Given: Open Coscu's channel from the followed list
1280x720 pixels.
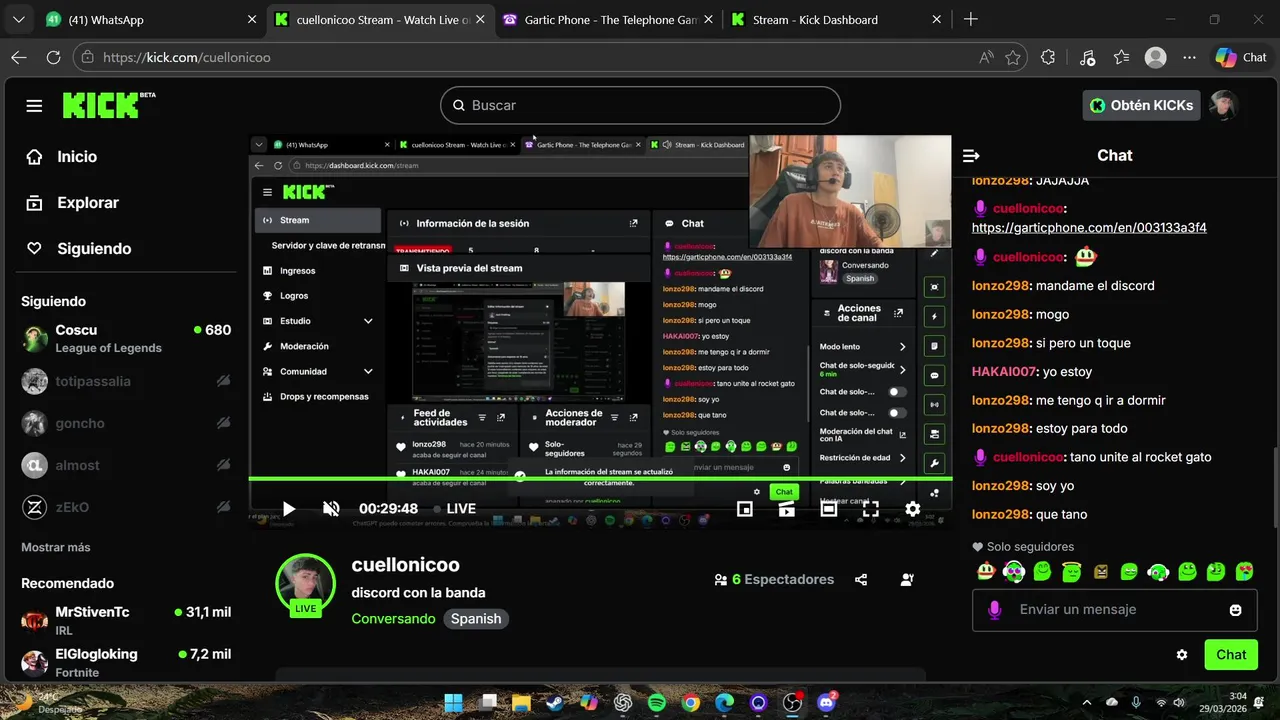Looking at the screenshot, I should click(x=126, y=338).
